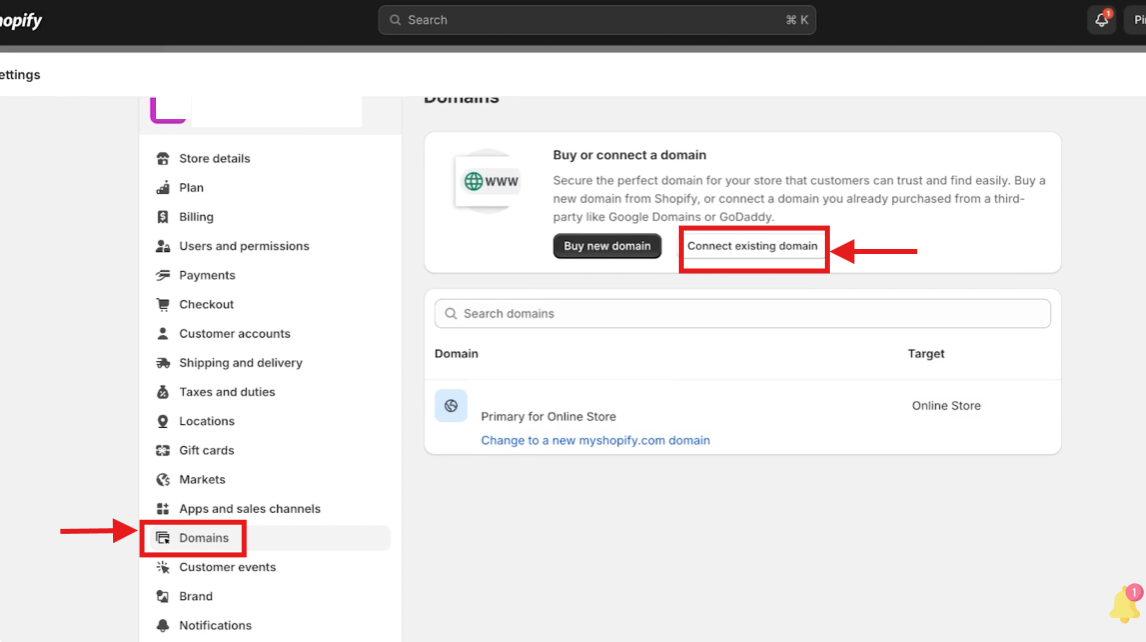Click the Online Store target cell
The image size is (1146, 642).
click(x=946, y=406)
